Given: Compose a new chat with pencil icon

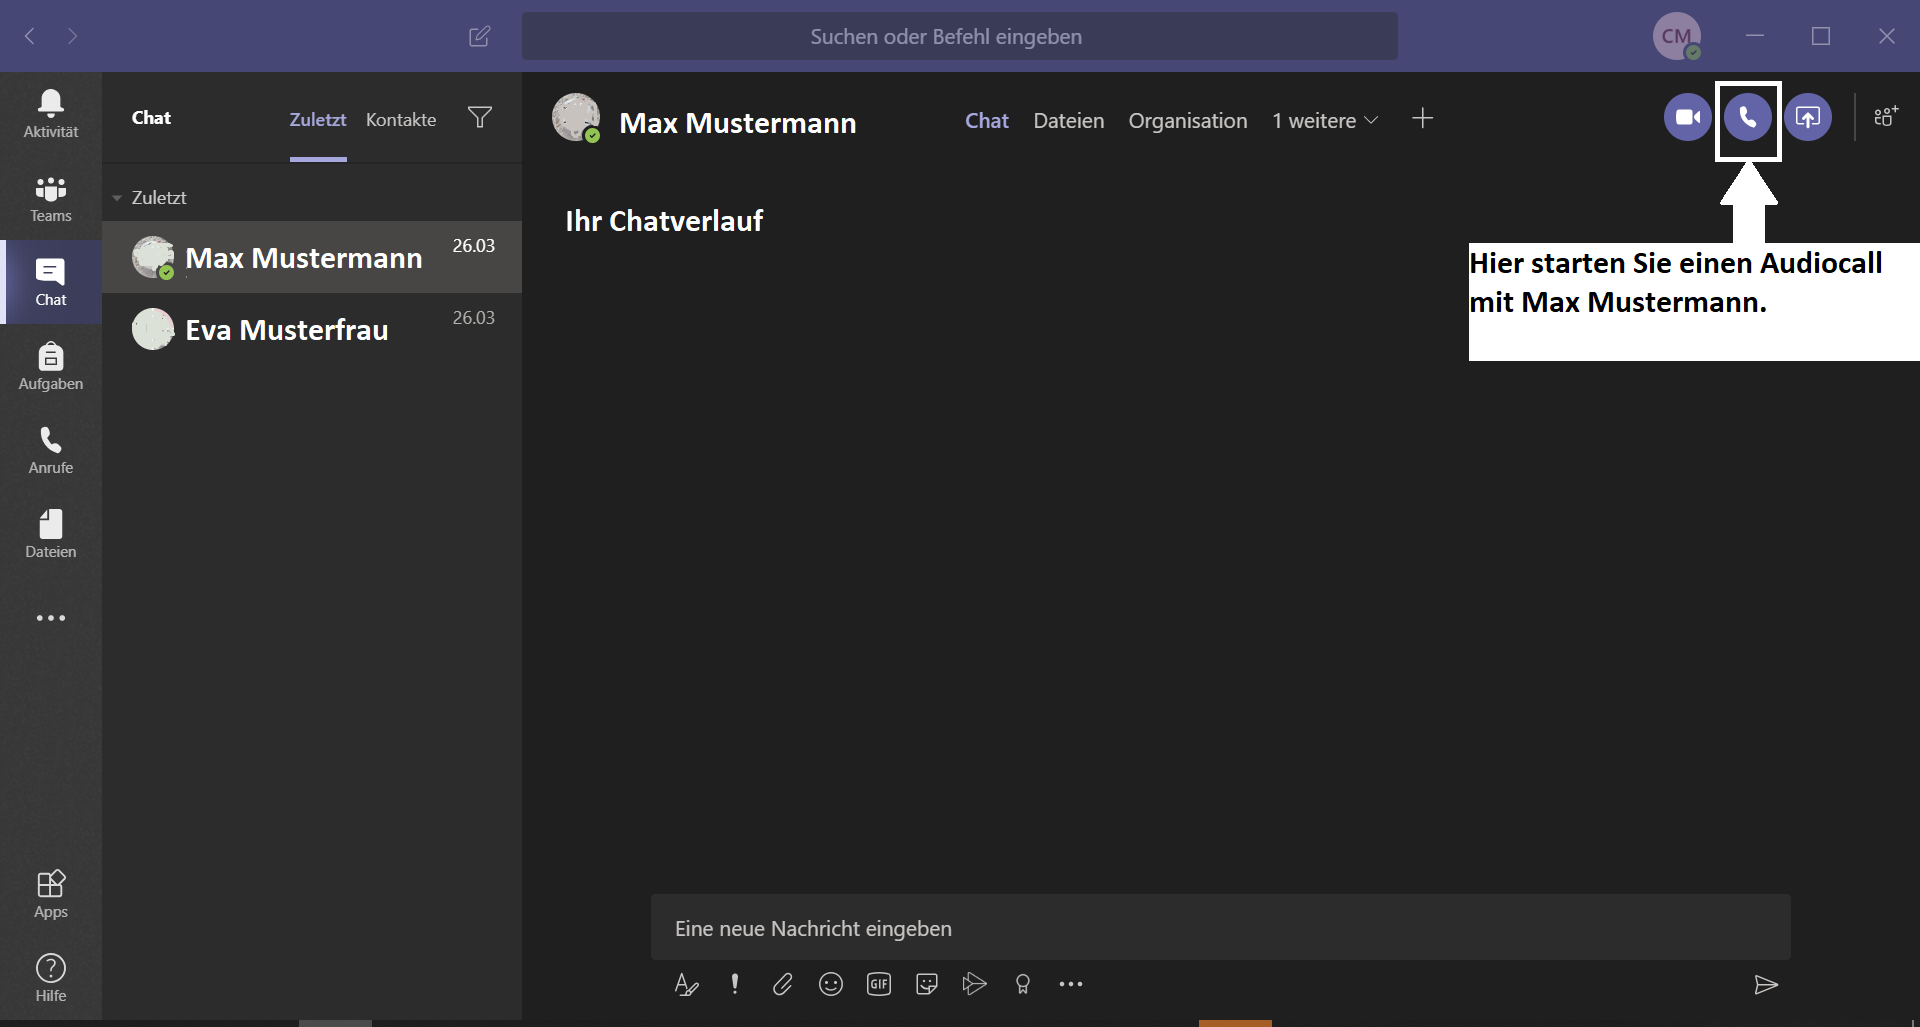Looking at the screenshot, I should pos(480,37).
